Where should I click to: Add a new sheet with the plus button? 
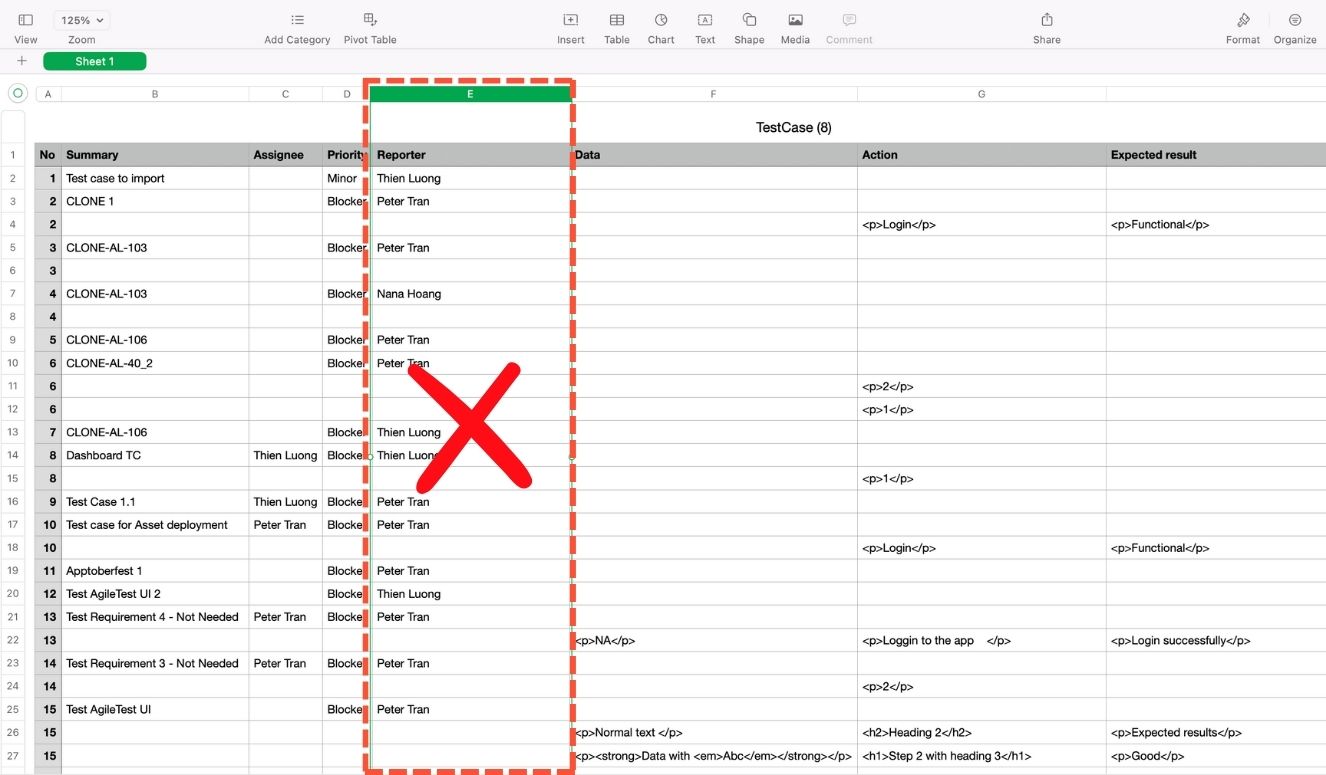tap(22, 62)
